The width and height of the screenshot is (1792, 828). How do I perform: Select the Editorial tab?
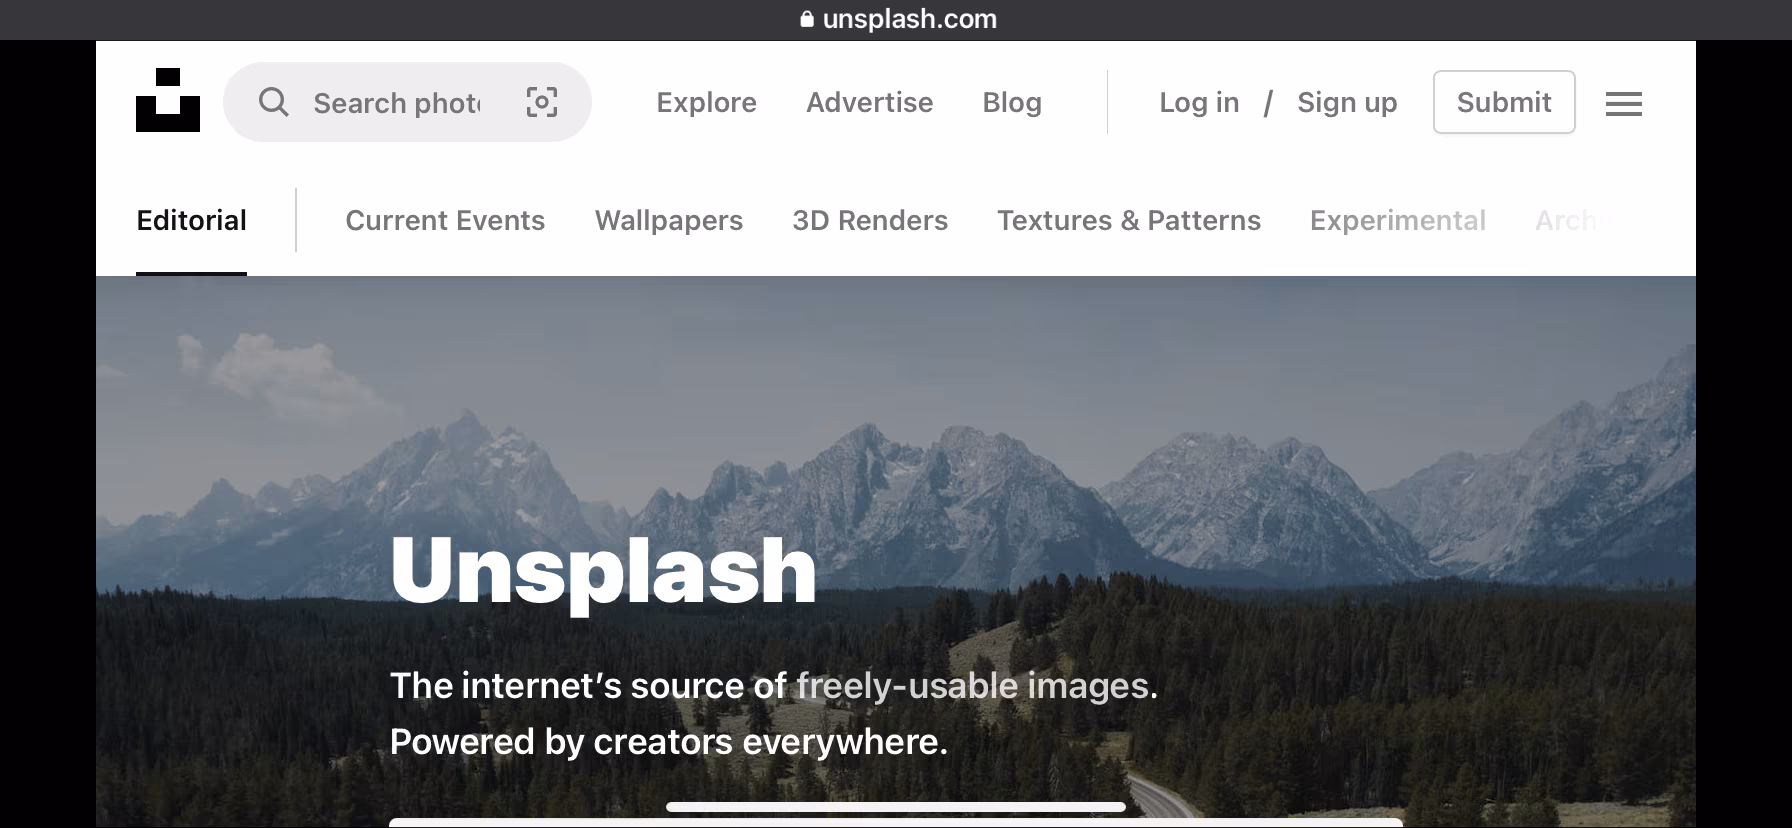191,220
